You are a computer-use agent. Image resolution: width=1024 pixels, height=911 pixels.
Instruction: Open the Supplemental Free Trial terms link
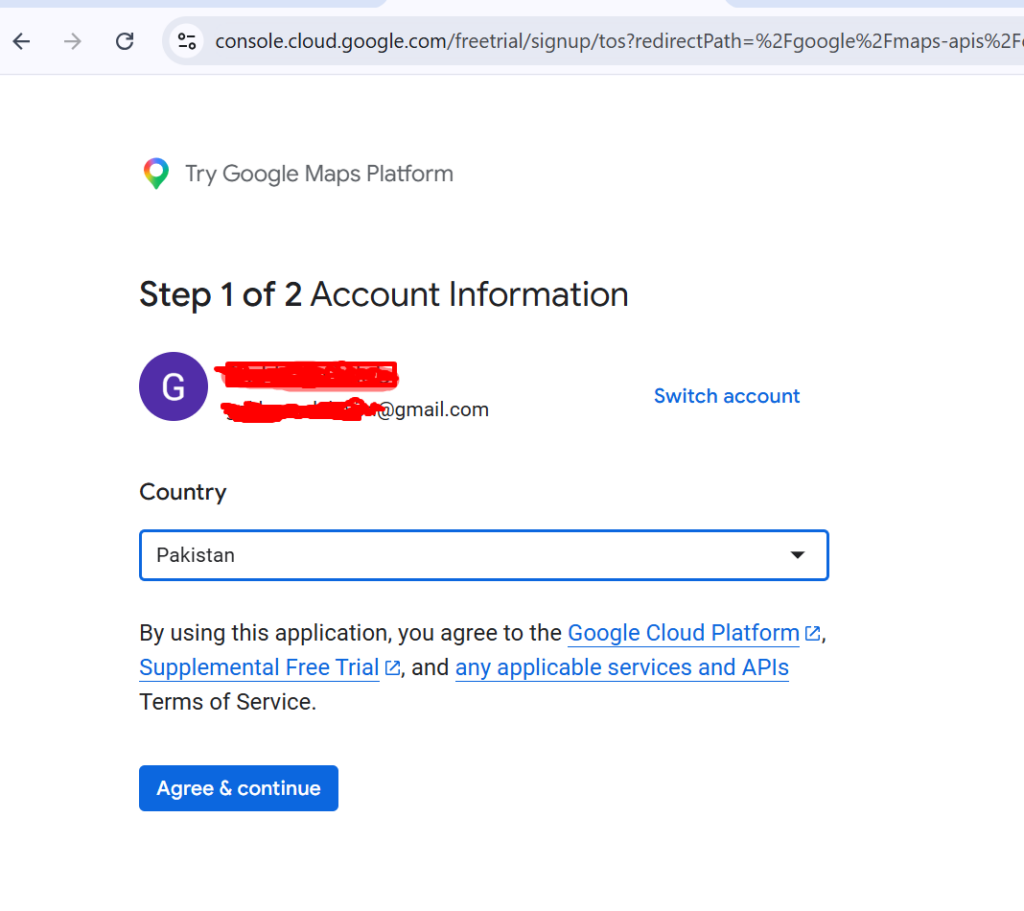(259, 668)
